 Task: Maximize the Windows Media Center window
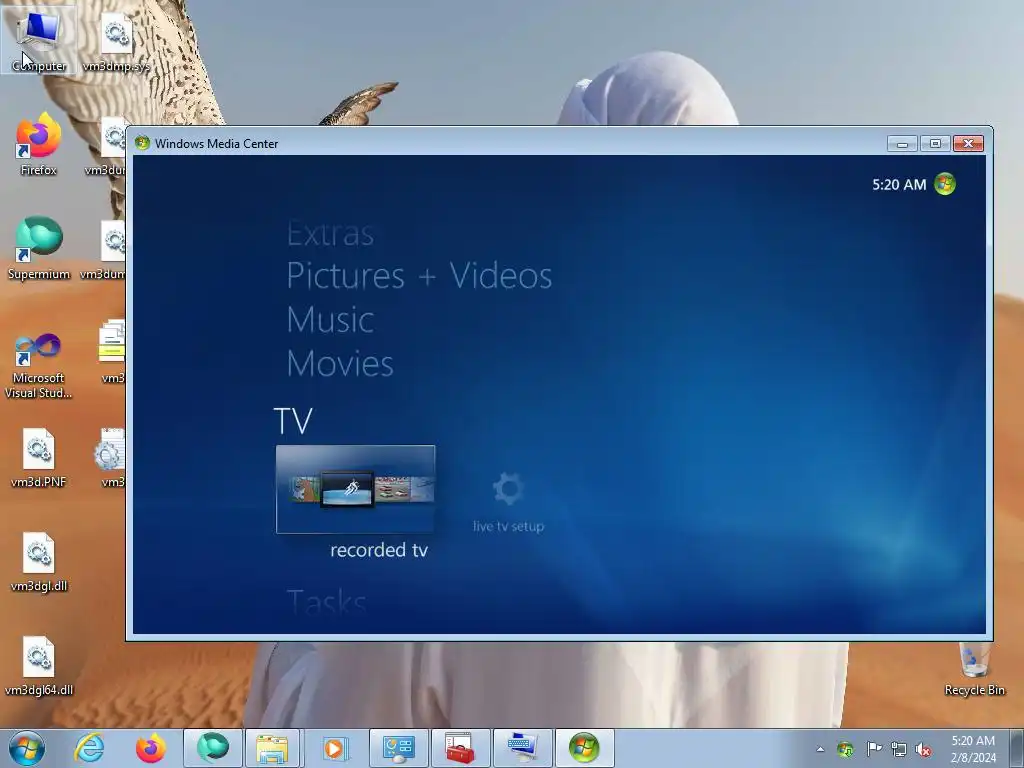pos(935,144)
